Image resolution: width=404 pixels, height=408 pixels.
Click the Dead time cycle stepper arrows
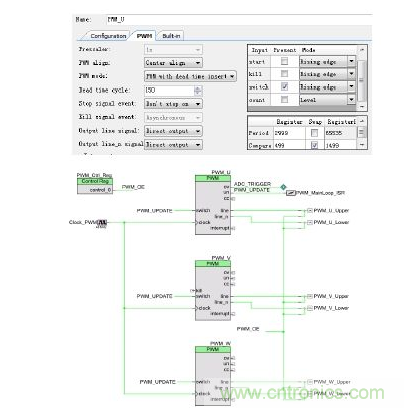[198, 90]
